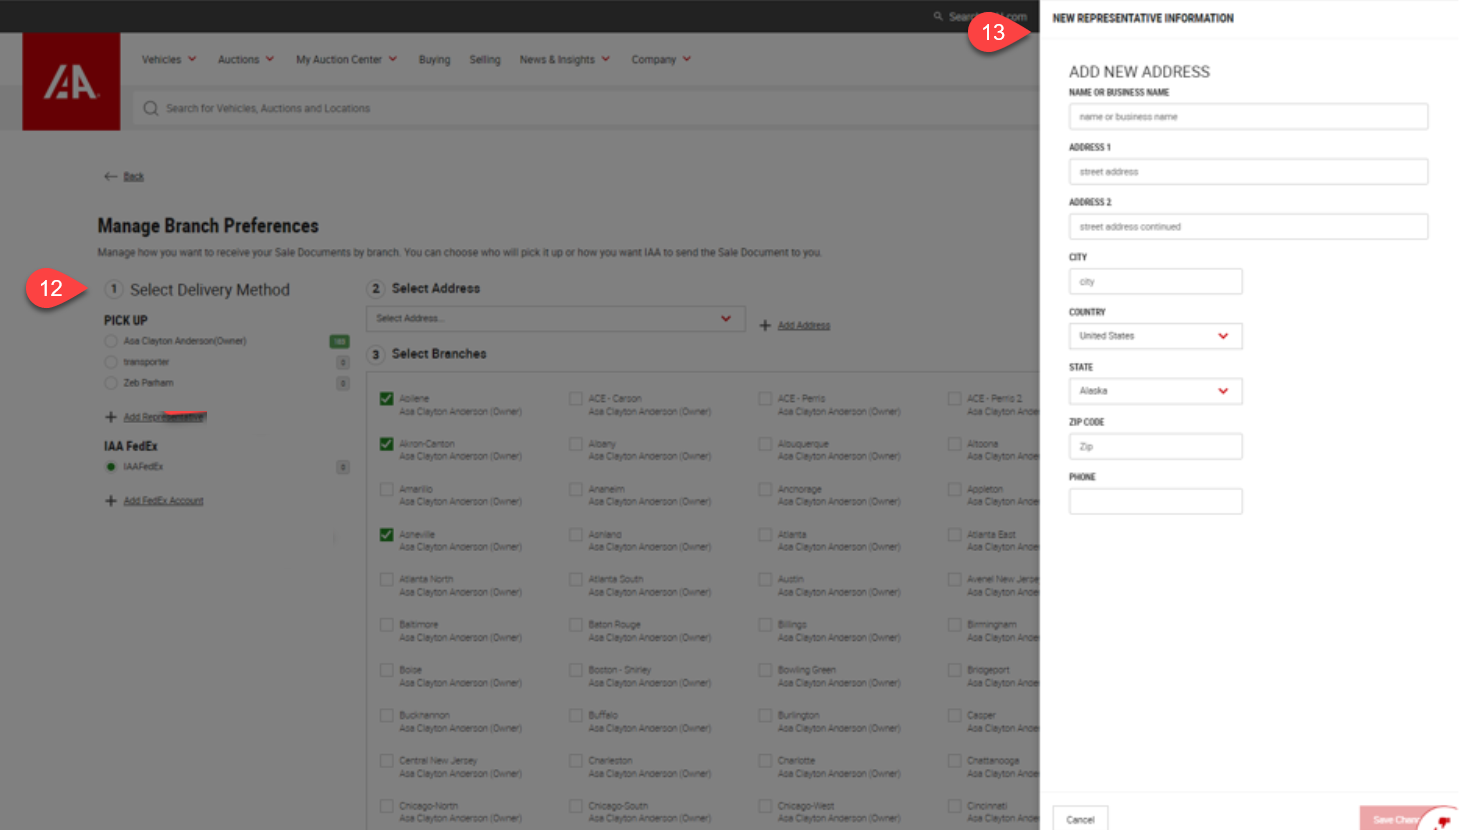The width and height of the screenshot is (1480, 830).
Task: Click the Name or Business Name field
Action: pos(1247,117)
